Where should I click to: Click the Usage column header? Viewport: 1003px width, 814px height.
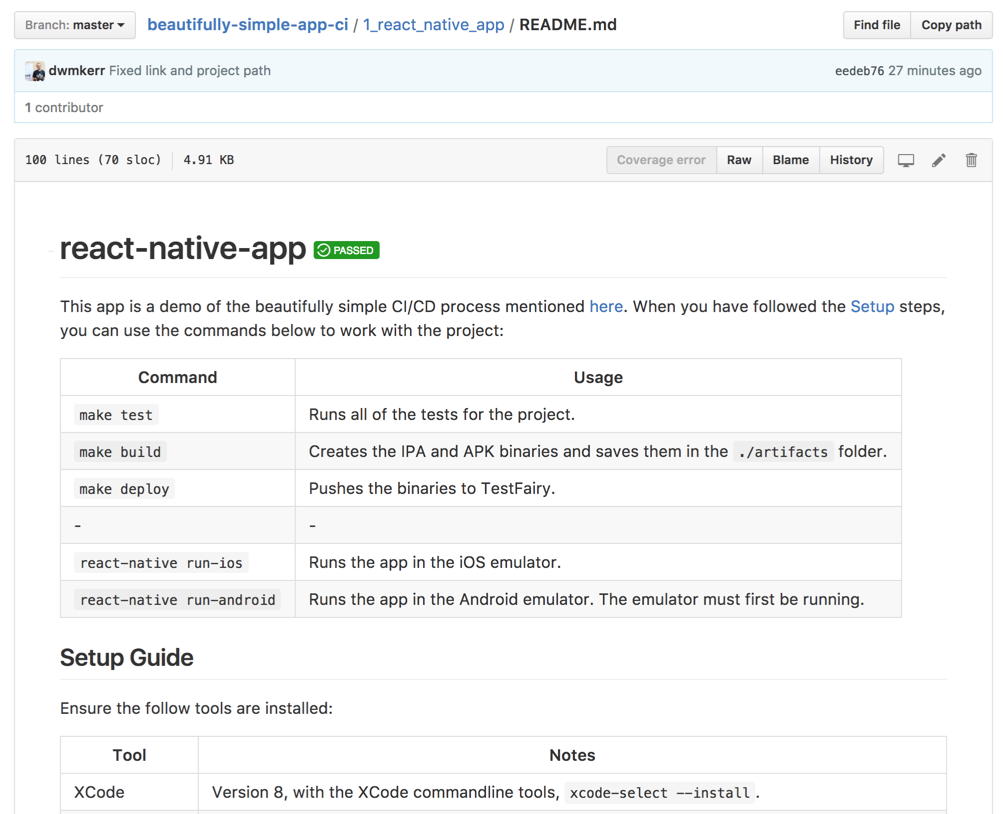[598, 377]
